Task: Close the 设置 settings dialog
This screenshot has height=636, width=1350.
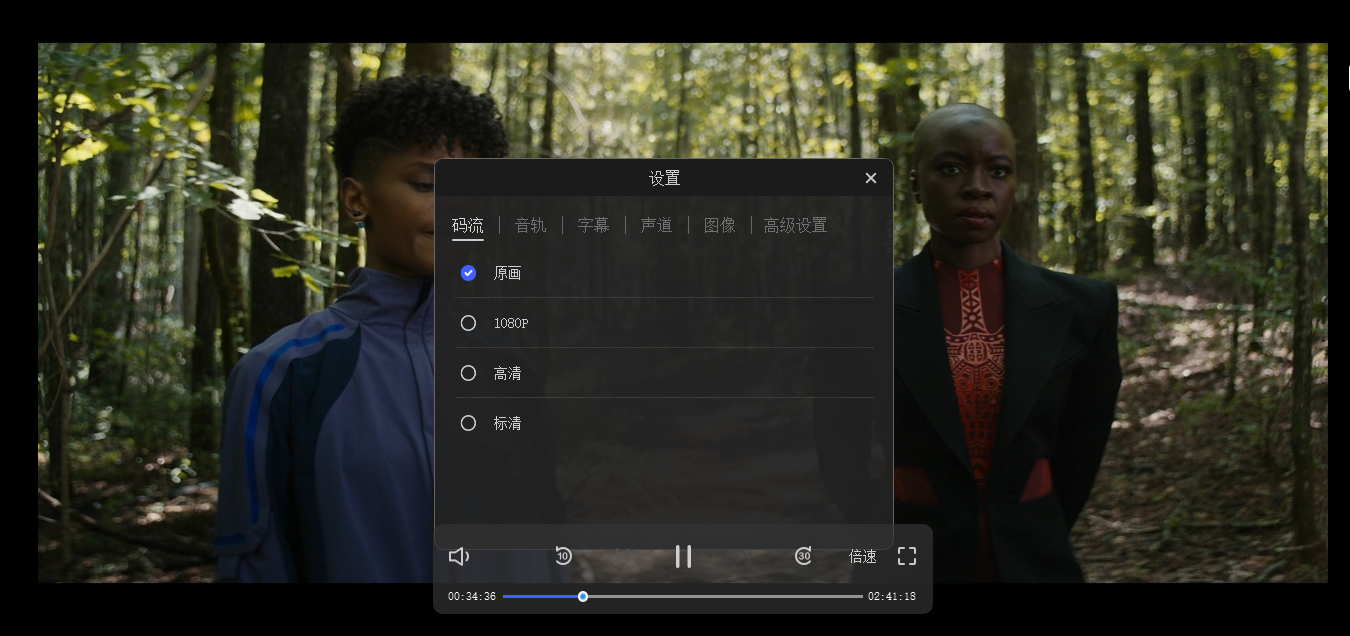Action: click(x=871, y=178)
